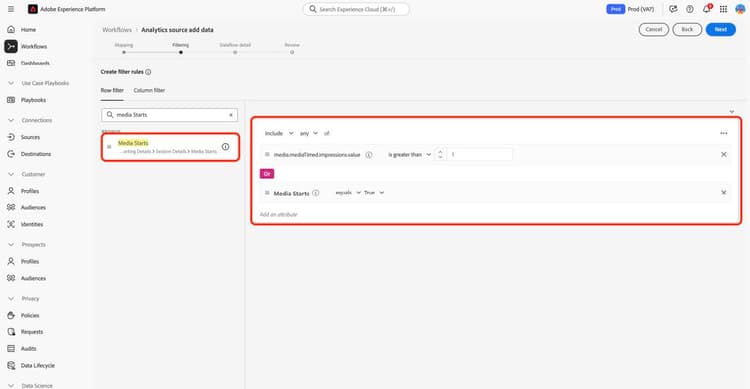
Task: Toggle the Or operator badge
Action: (267, 174)
